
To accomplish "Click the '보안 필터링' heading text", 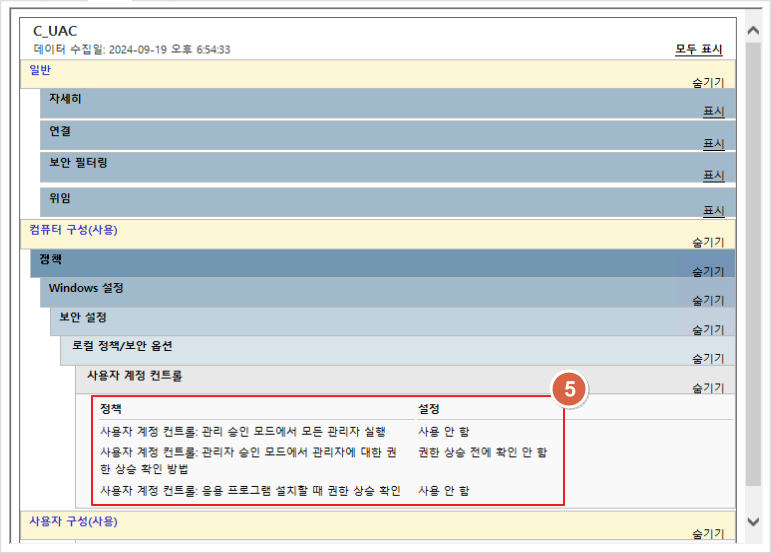I will coord(78,162).
